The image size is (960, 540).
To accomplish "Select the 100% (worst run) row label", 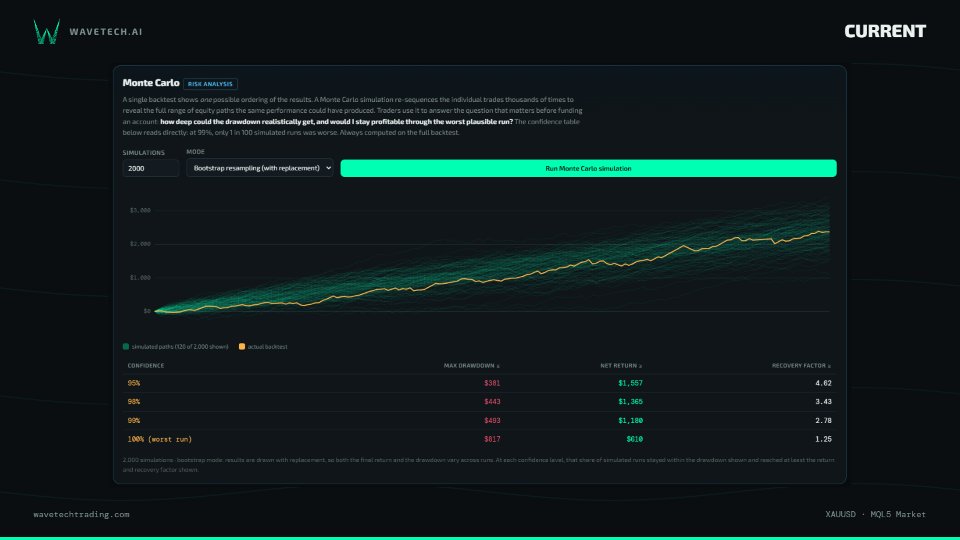I will (x=160, y=439).
